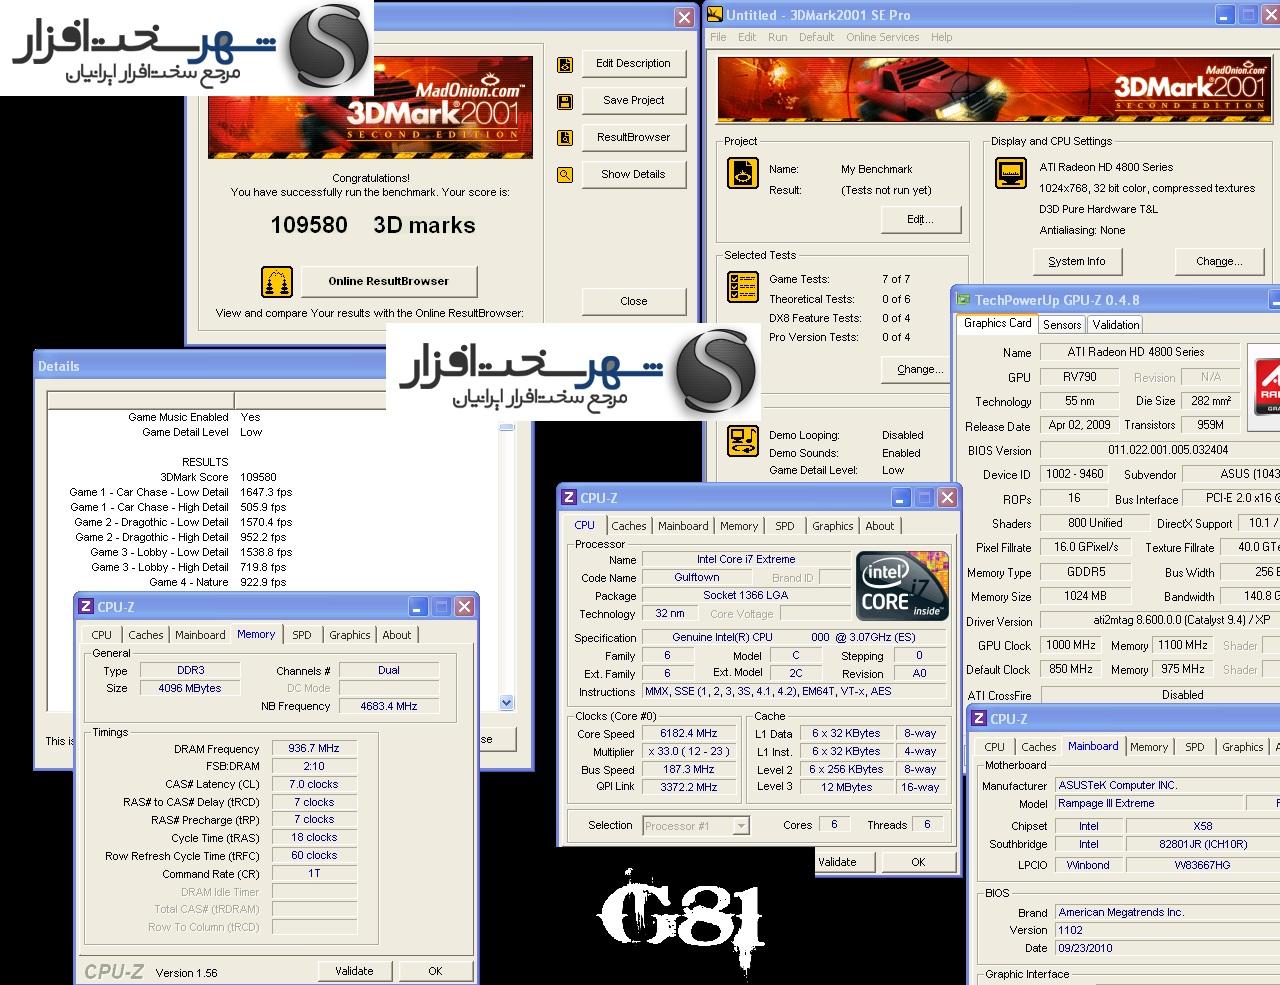The image size is (1280, 985).
Task: Open the Default menu in 3DMark2001
Action: (x=816, y=37)
